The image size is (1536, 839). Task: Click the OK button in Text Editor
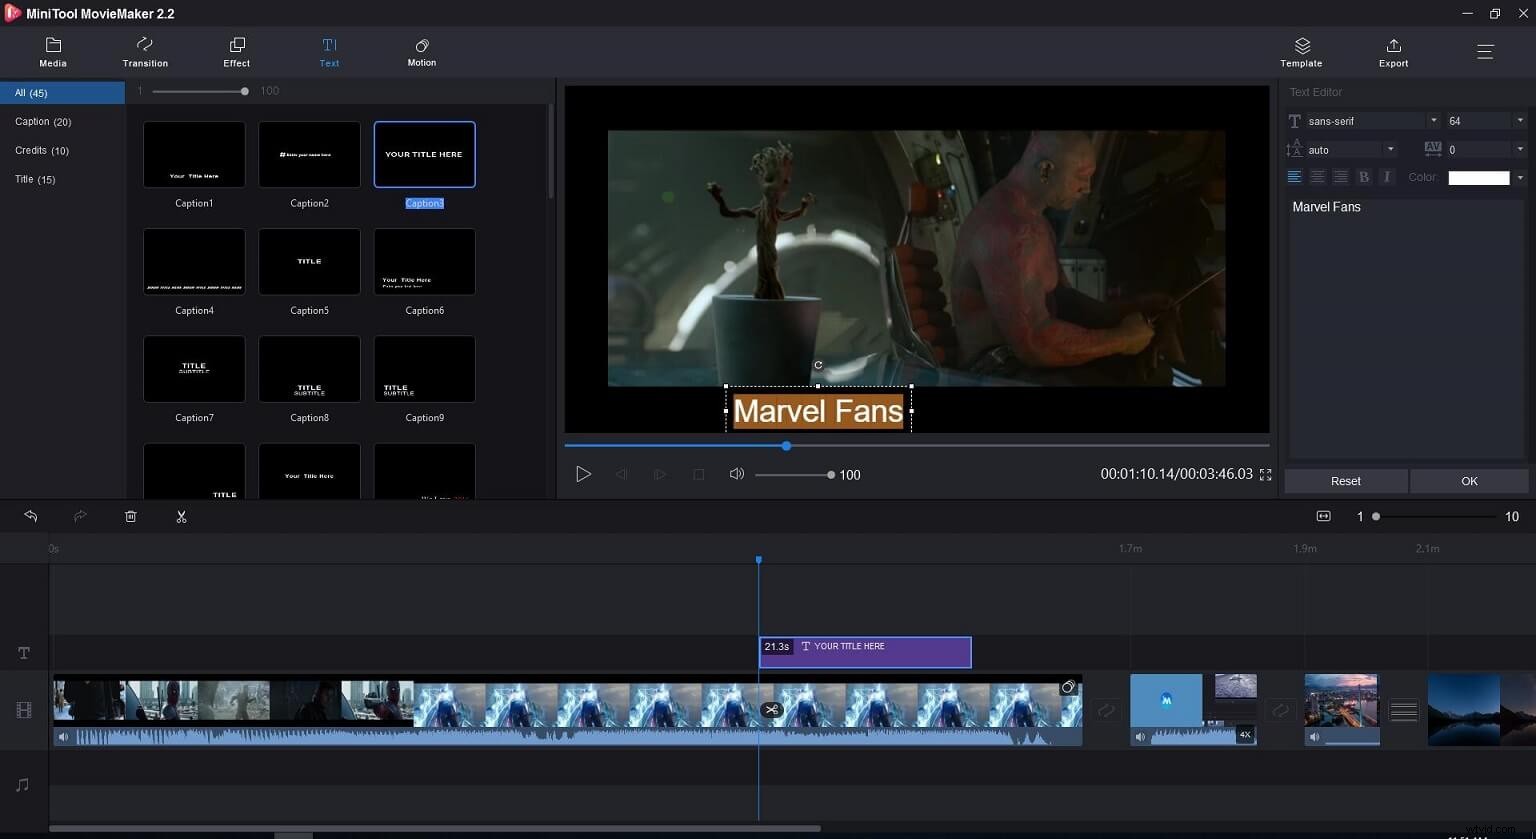coord(1469,481)
